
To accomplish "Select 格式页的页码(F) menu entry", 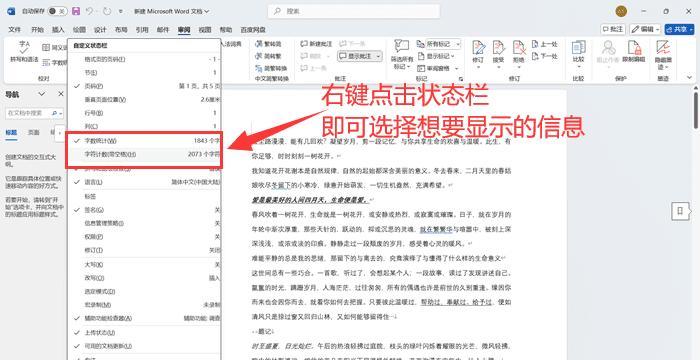I will [x=144, y=59].
